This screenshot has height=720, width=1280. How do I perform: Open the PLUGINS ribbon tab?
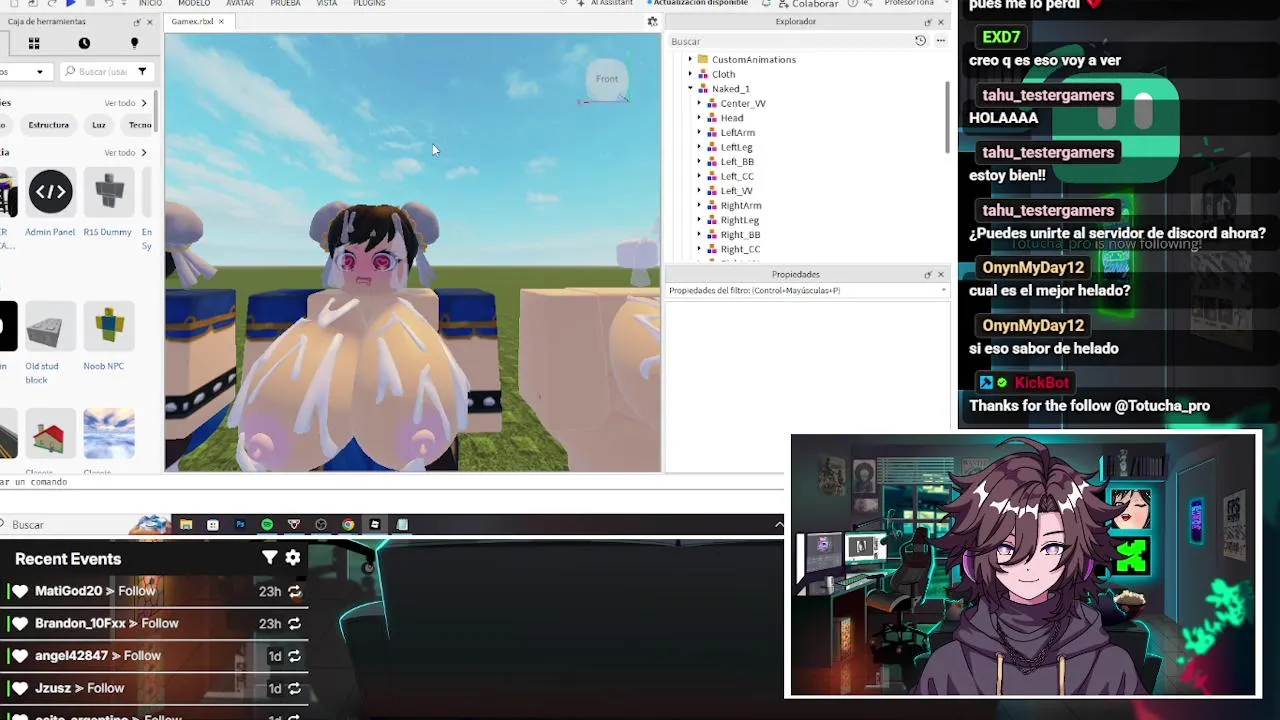(369, 3)
